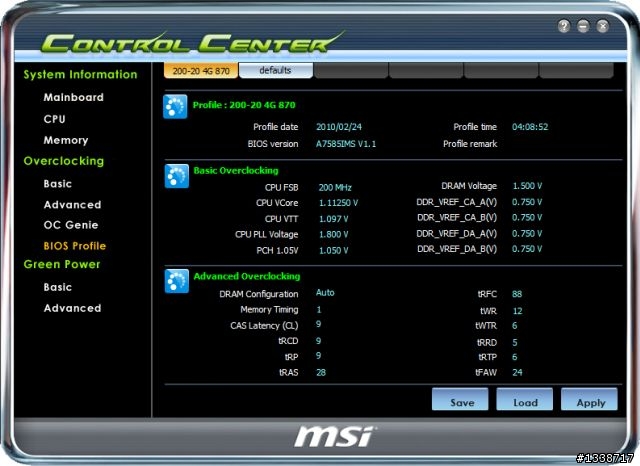Select the sixth empty profile tab
The height and width of the screenshot is (466, 640).
point(576,70)
